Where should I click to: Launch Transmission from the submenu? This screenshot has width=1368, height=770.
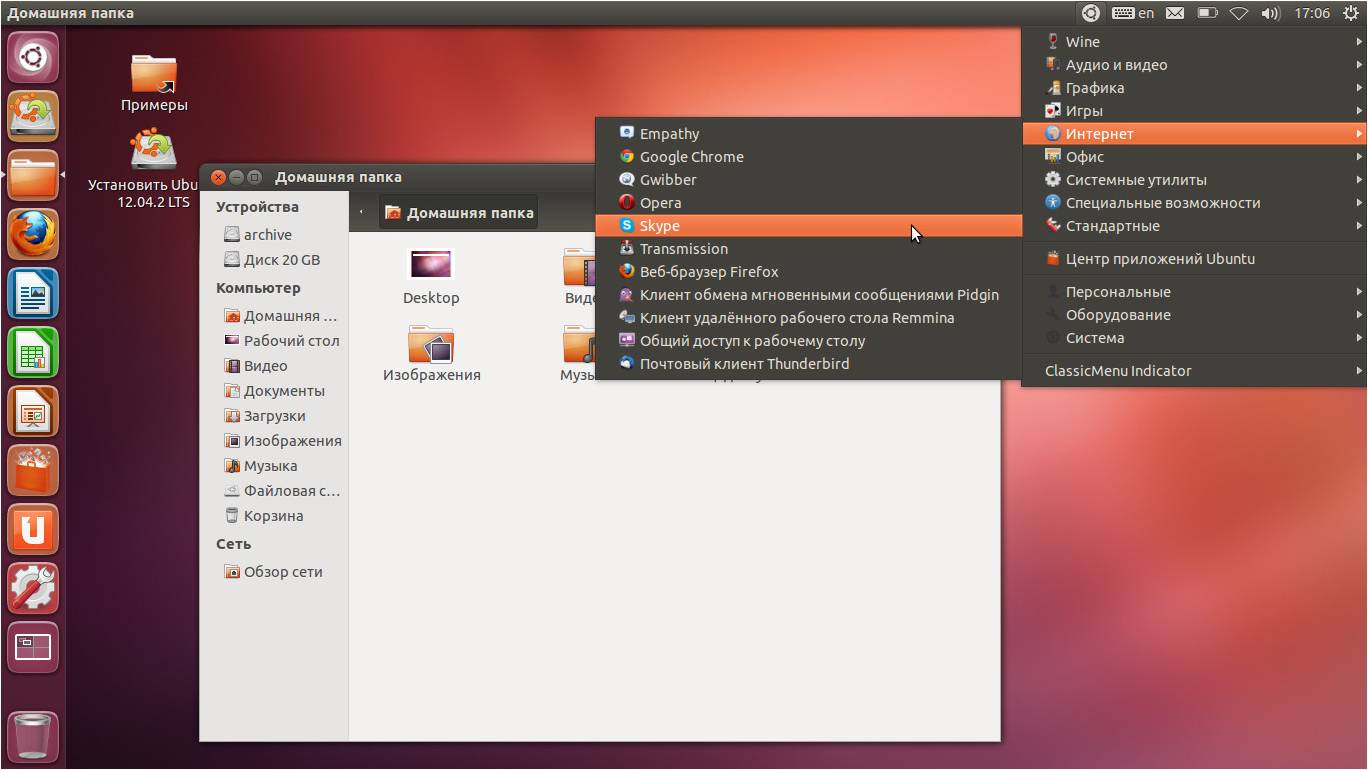[x=808, y=249]
